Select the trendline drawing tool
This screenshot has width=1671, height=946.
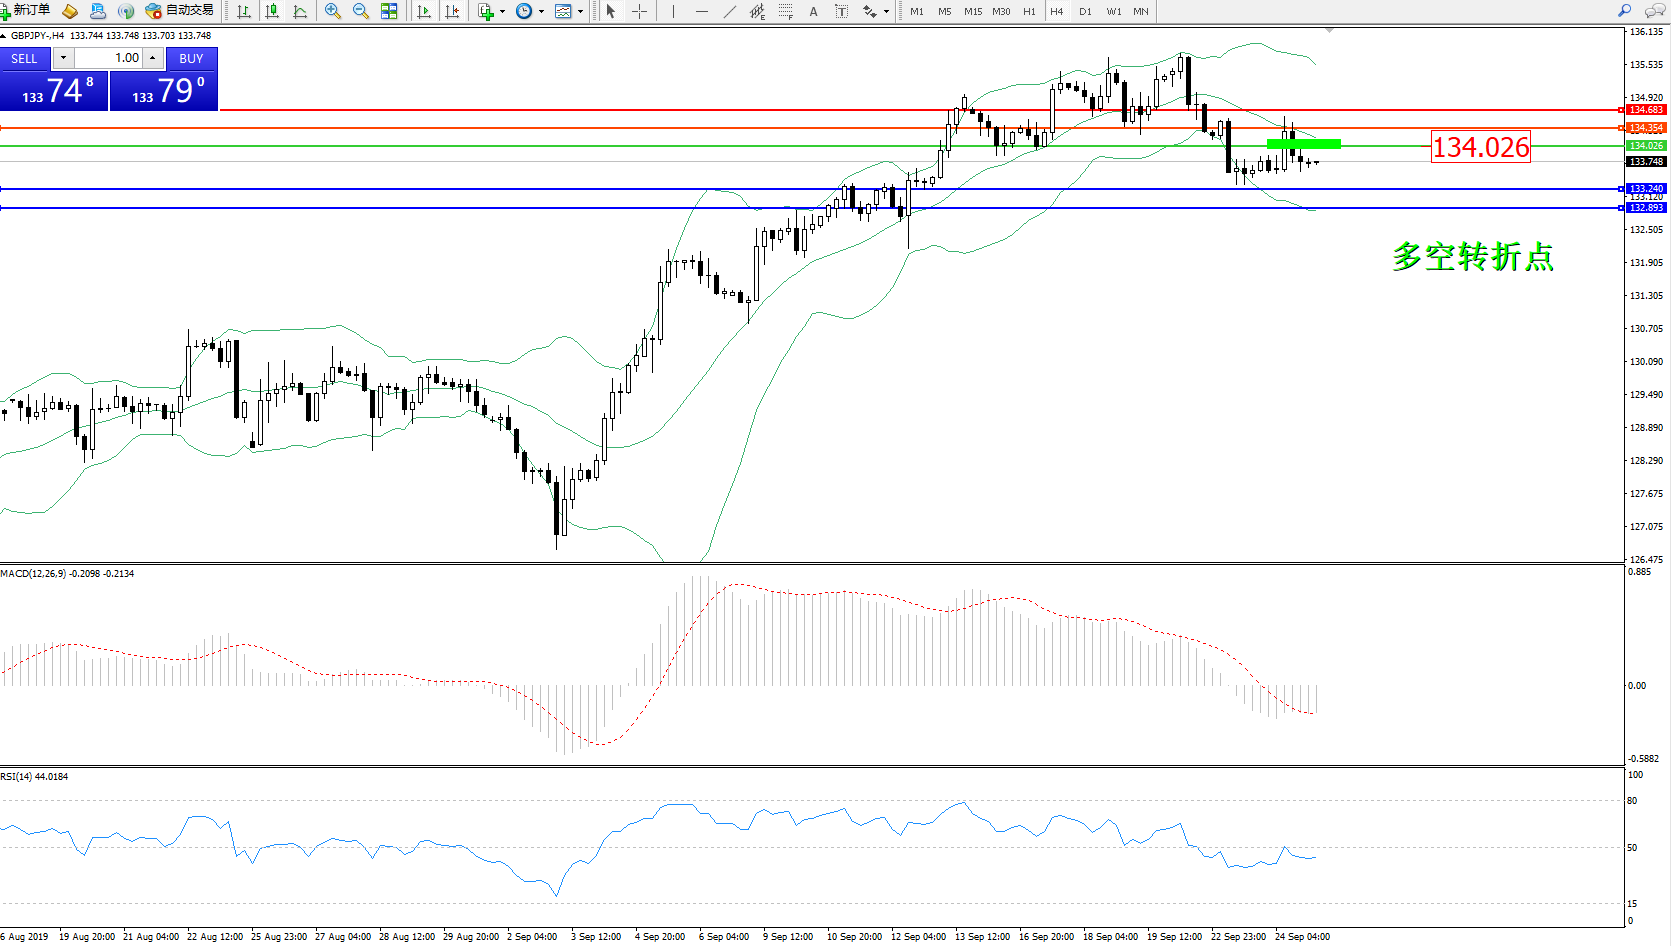pyautogui.click(x=730, y=11)
